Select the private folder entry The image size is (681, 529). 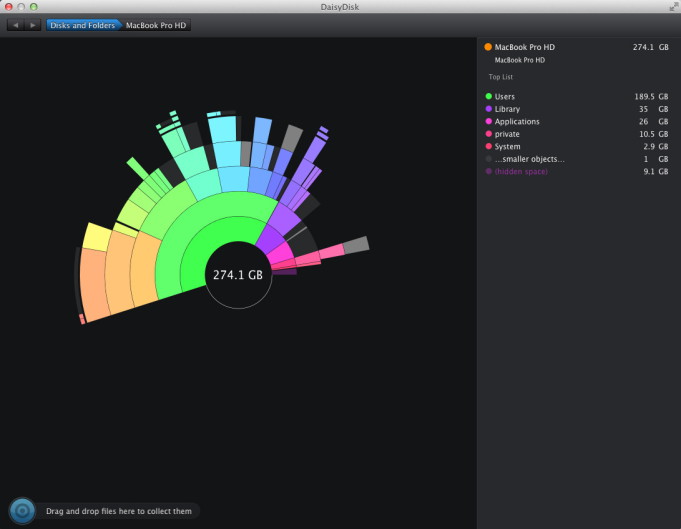tap(507, 134)
